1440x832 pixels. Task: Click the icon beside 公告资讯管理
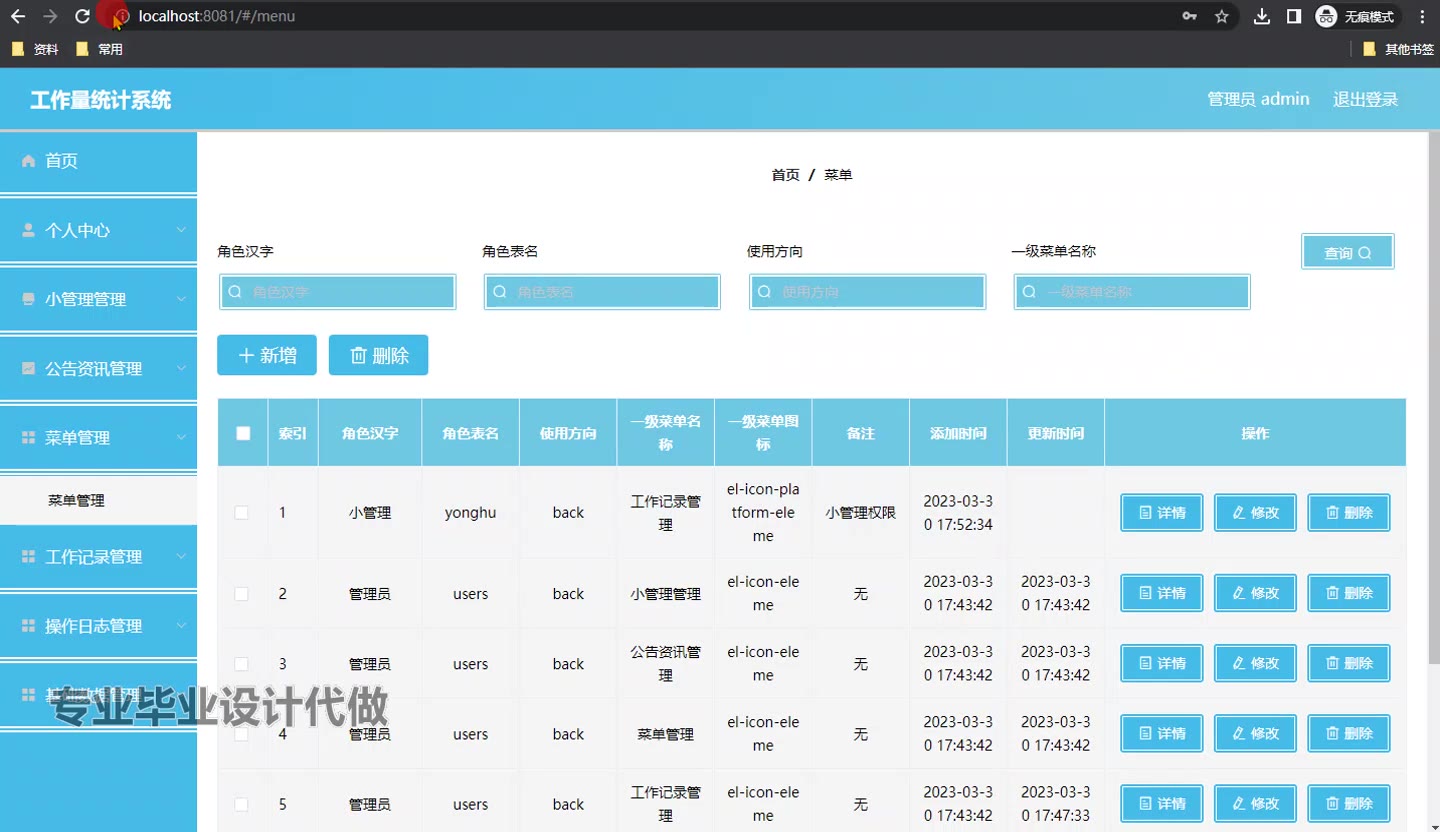tap(28, 368)
